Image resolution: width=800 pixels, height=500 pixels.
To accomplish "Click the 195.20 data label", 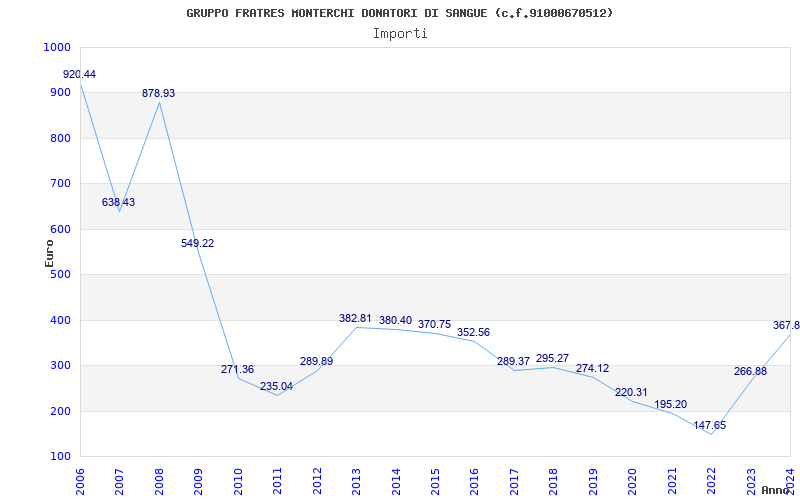I will point(670,404).
